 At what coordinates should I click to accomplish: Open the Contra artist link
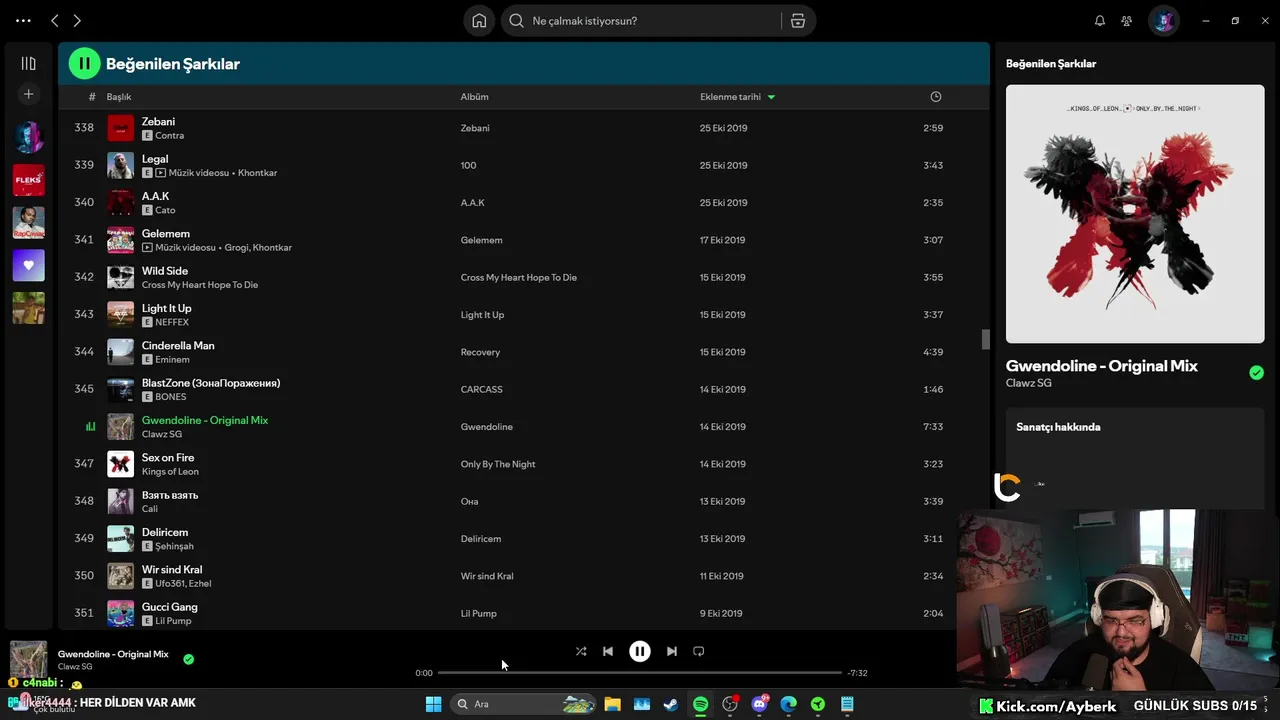(169, 136)
